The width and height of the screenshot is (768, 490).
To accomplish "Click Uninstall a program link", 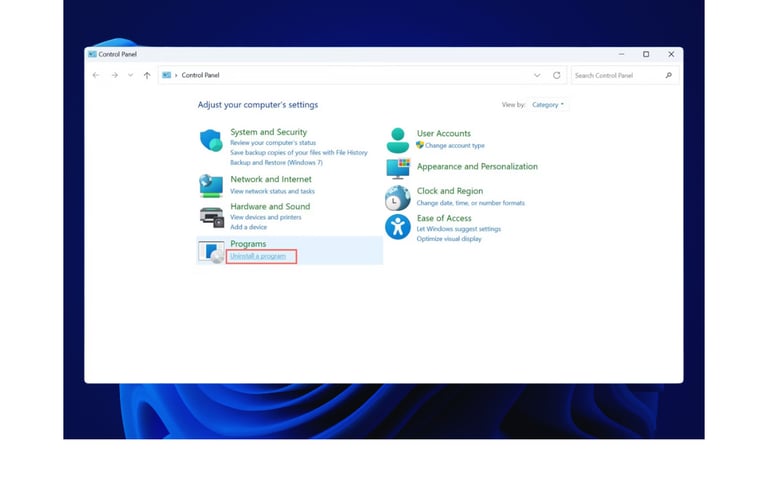I will coord(258,256).
